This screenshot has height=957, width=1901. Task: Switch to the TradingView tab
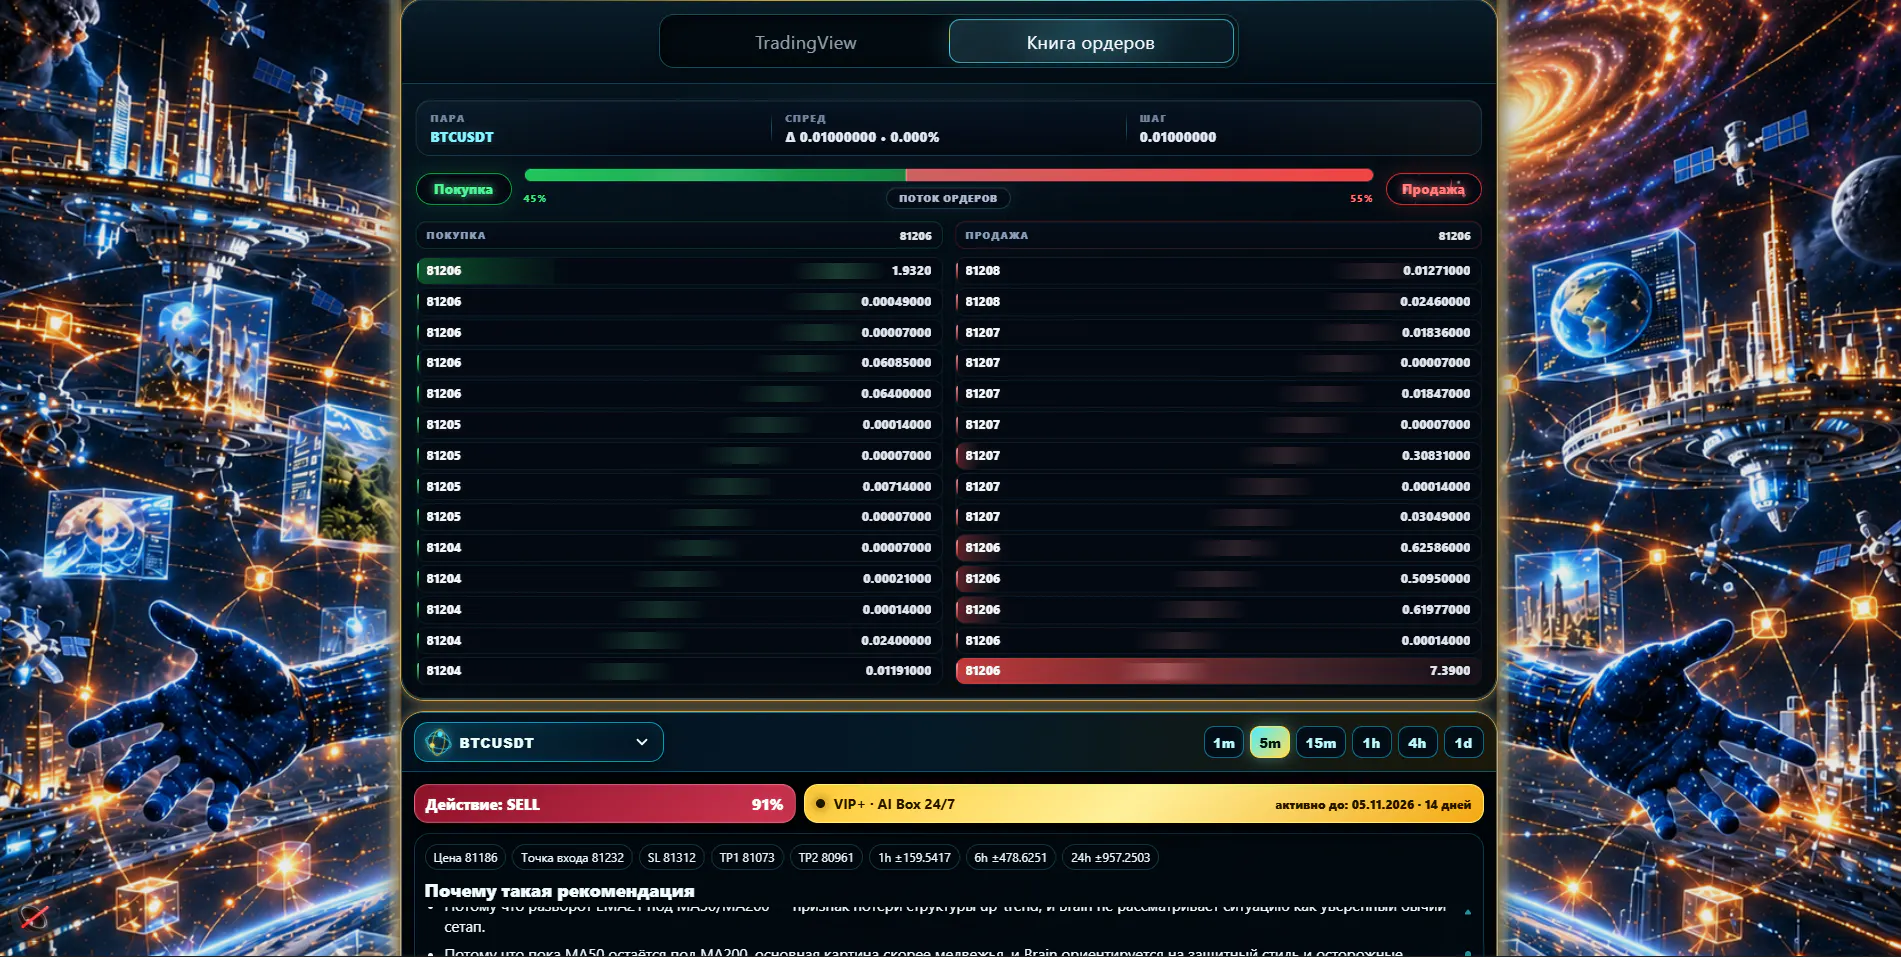805,42
